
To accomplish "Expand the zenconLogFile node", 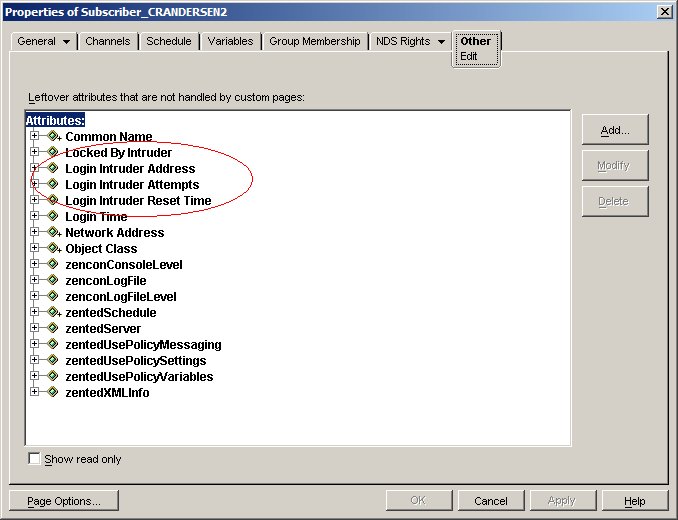I will point(35,280).
